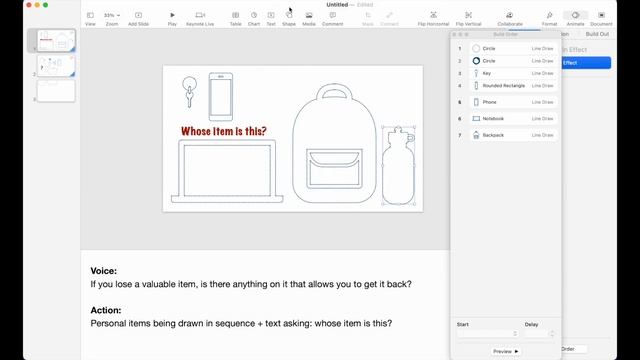Start slideshow with Play button
This screenshot has width=640, height=360.
point(172,19)
